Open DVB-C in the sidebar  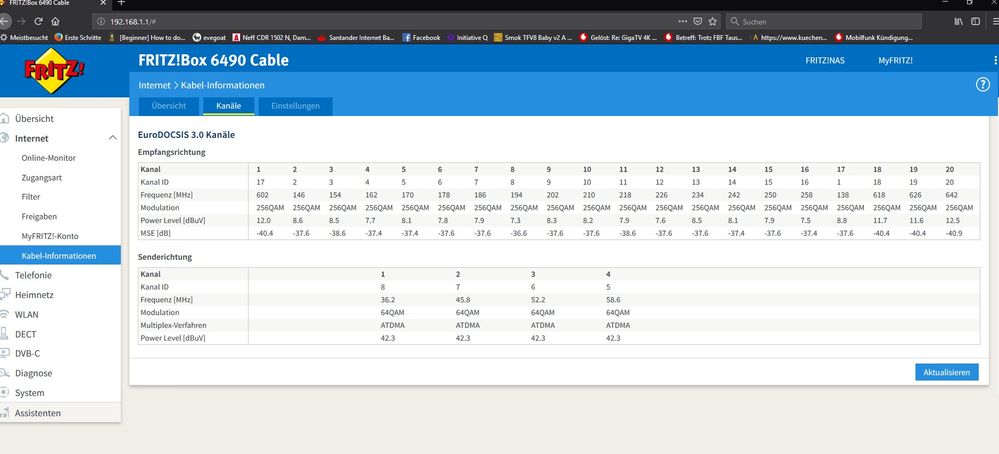27,353
